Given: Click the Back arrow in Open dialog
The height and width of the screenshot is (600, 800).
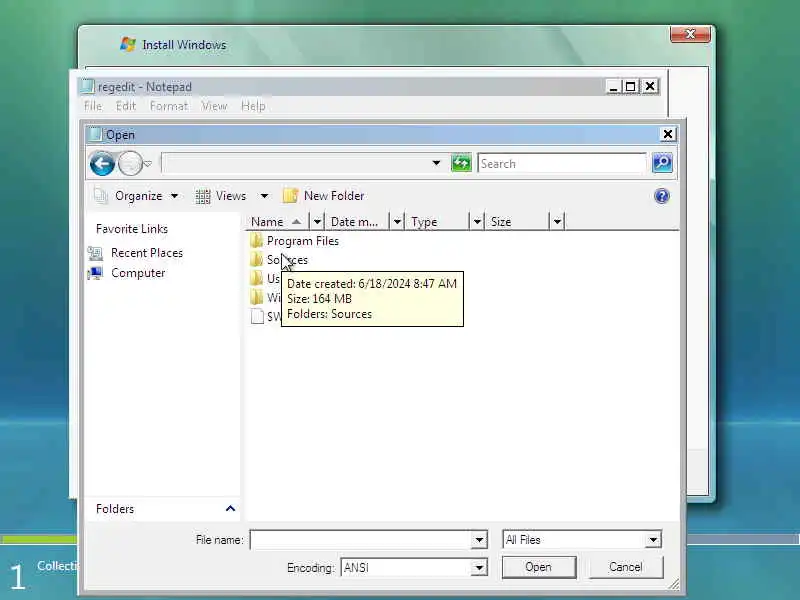Looking at the screenshot, I should (102, 164).
